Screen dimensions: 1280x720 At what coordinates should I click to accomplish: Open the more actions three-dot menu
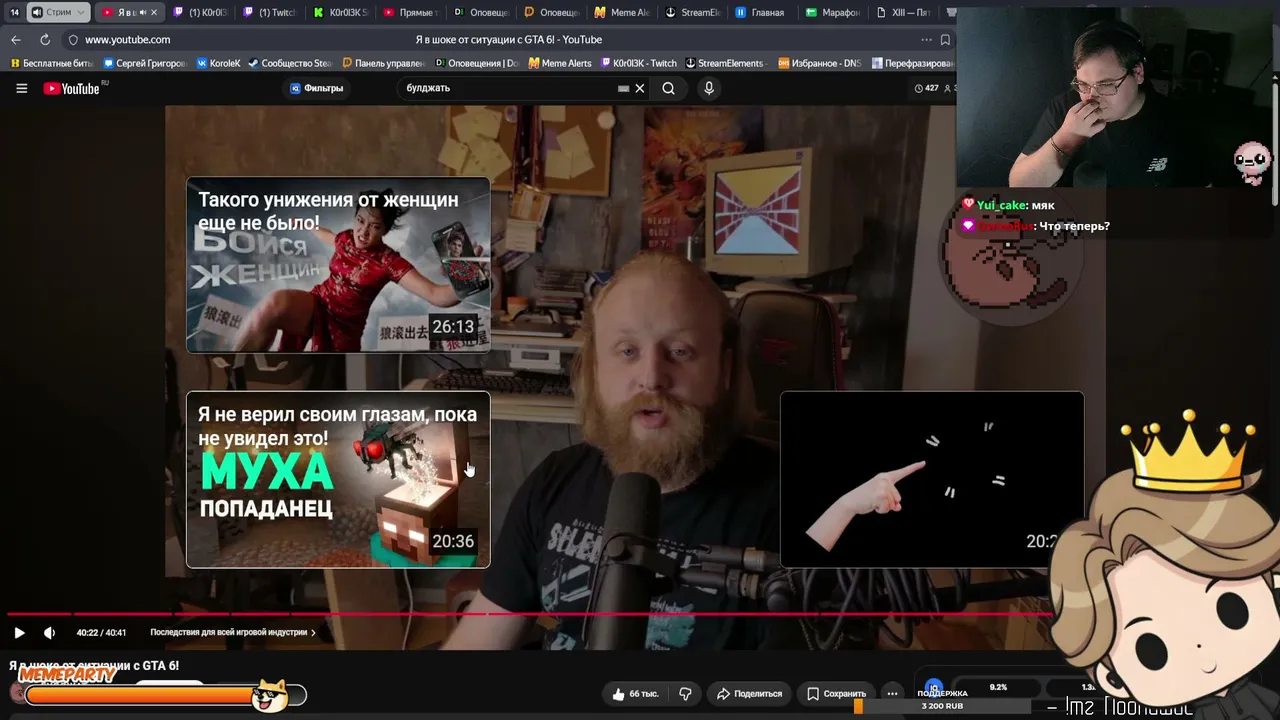point(892,693)
